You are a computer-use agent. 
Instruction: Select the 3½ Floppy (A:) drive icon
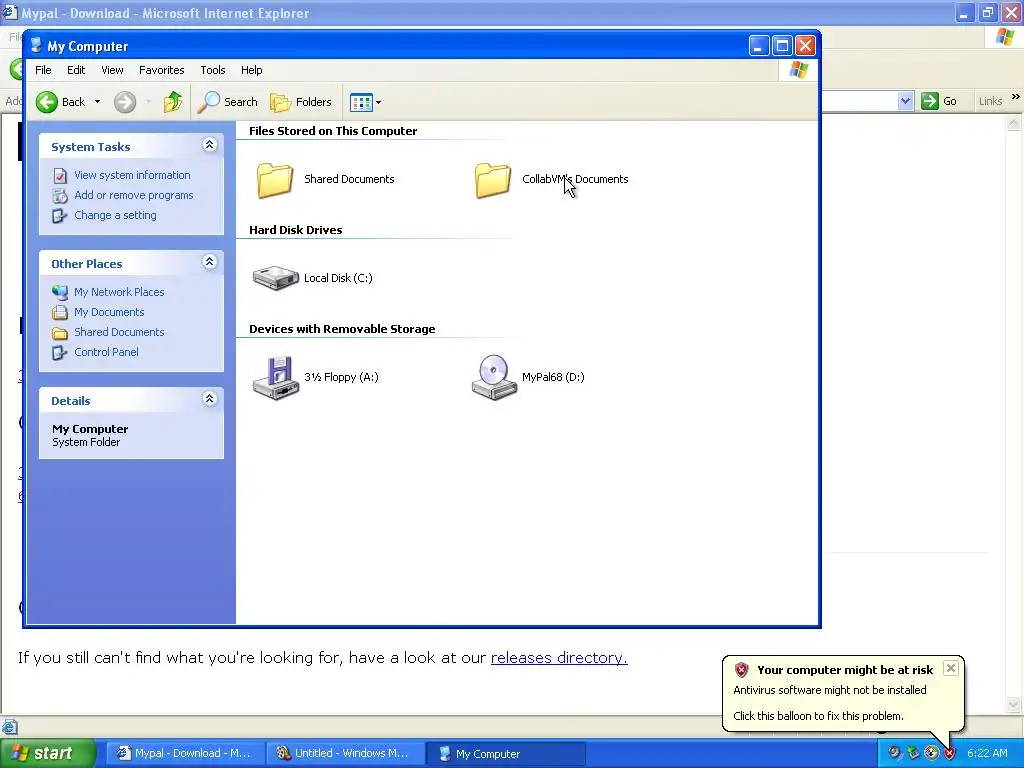pos(276,377)
